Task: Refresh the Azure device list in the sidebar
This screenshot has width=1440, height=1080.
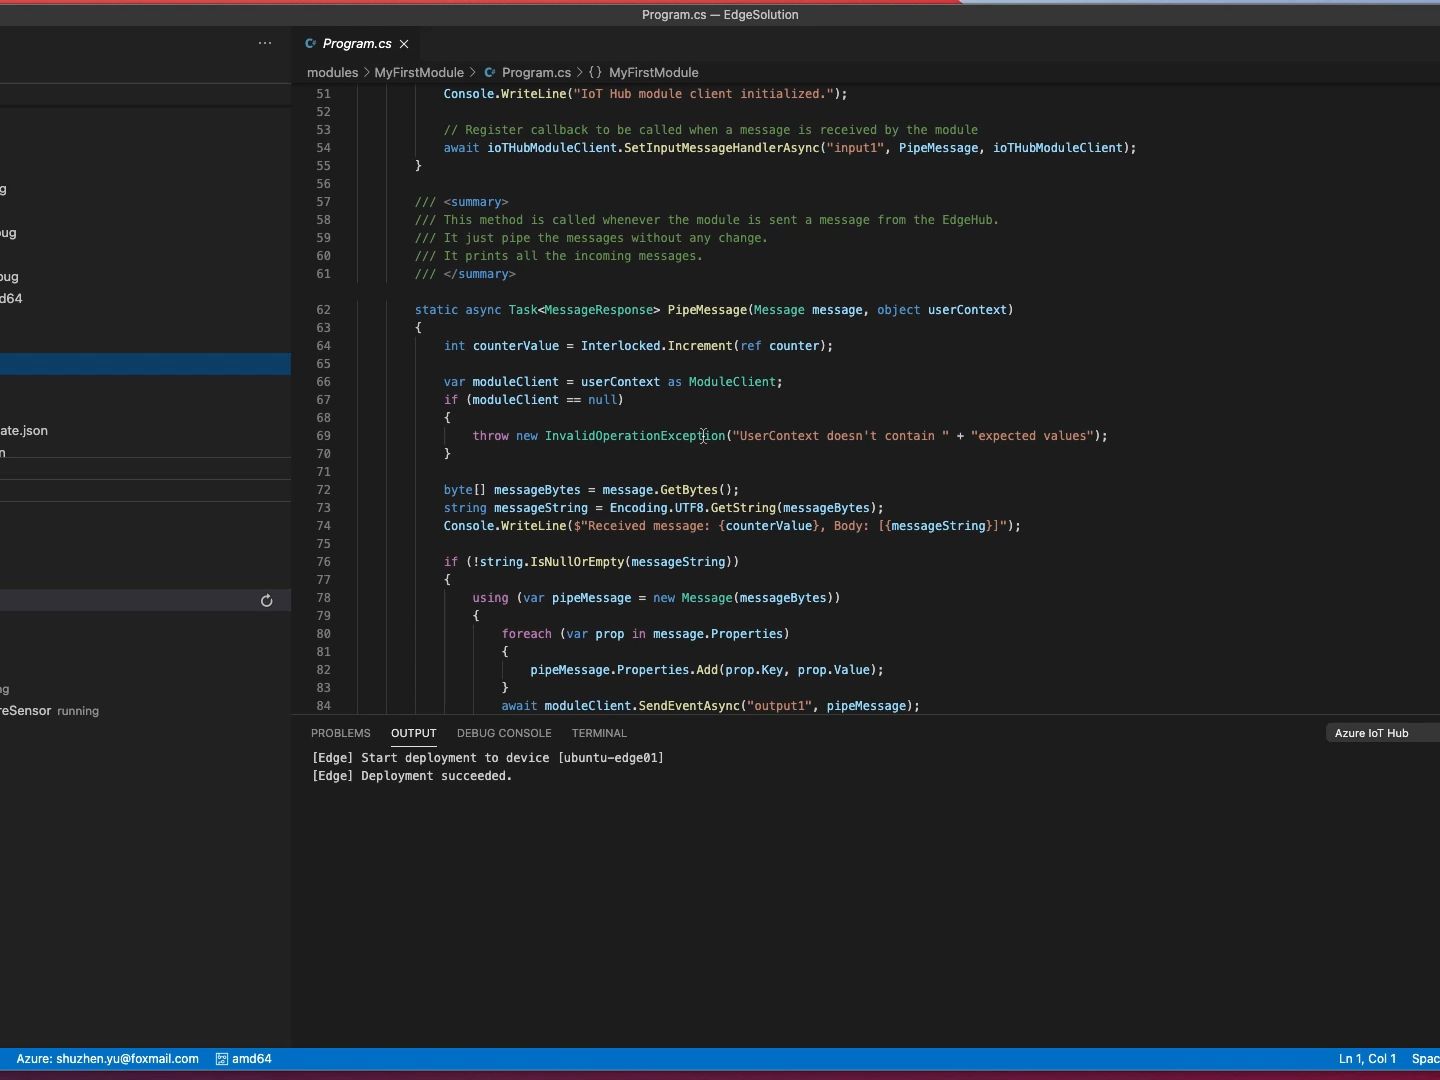Action: coord(266,600)
